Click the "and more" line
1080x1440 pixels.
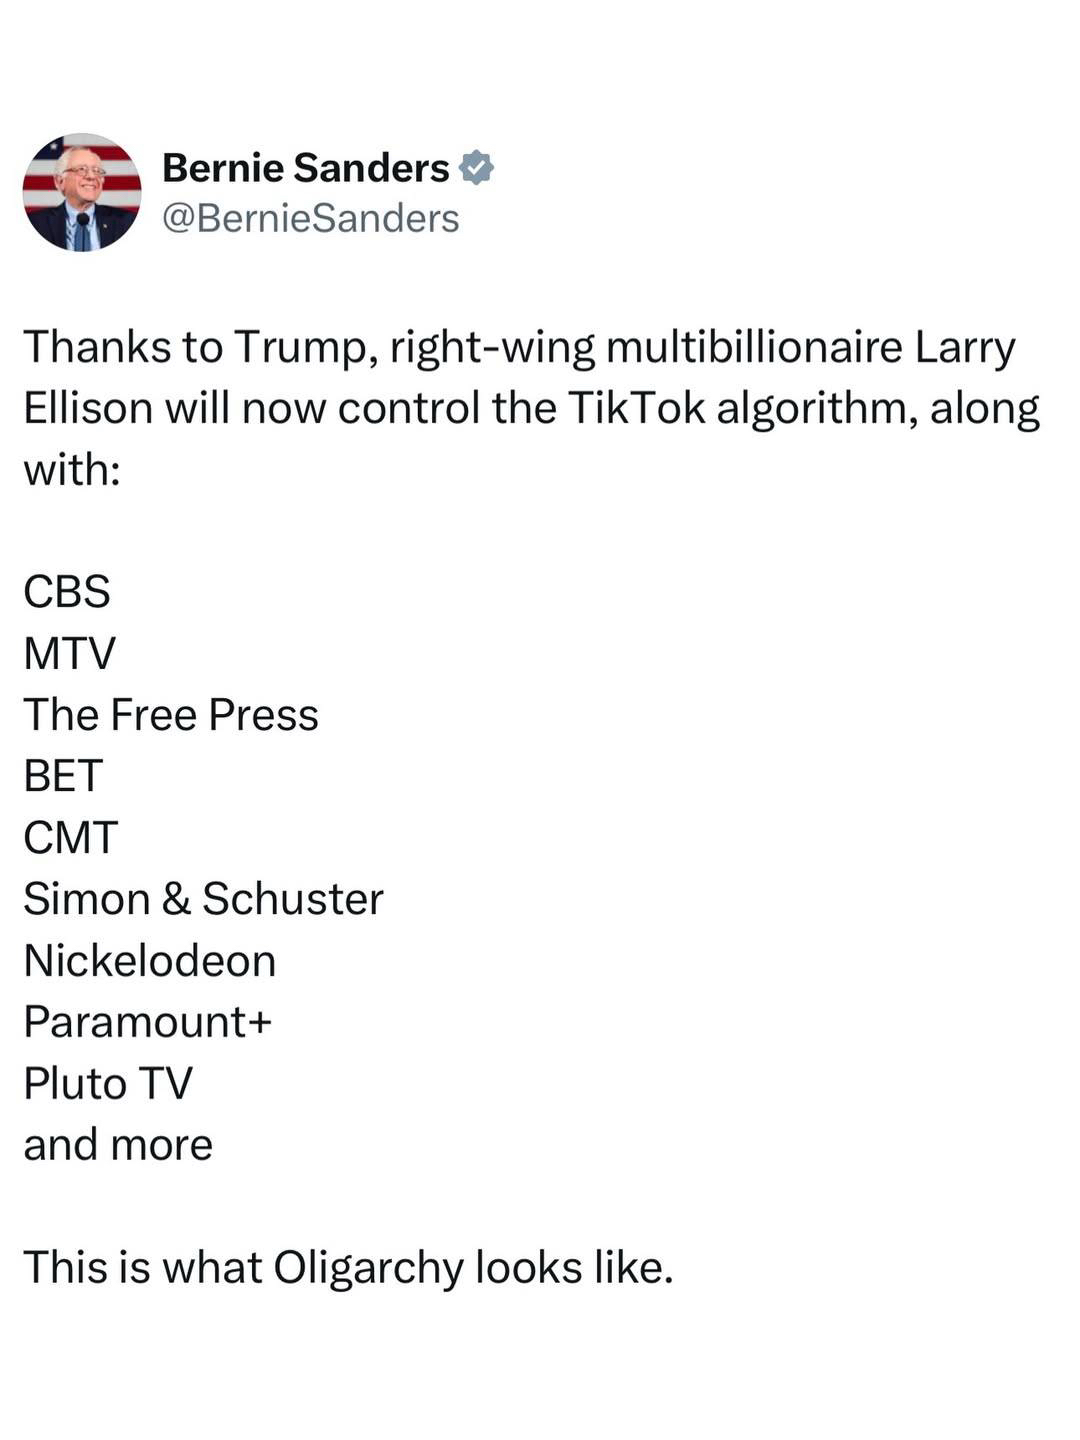coord(118,1145)
